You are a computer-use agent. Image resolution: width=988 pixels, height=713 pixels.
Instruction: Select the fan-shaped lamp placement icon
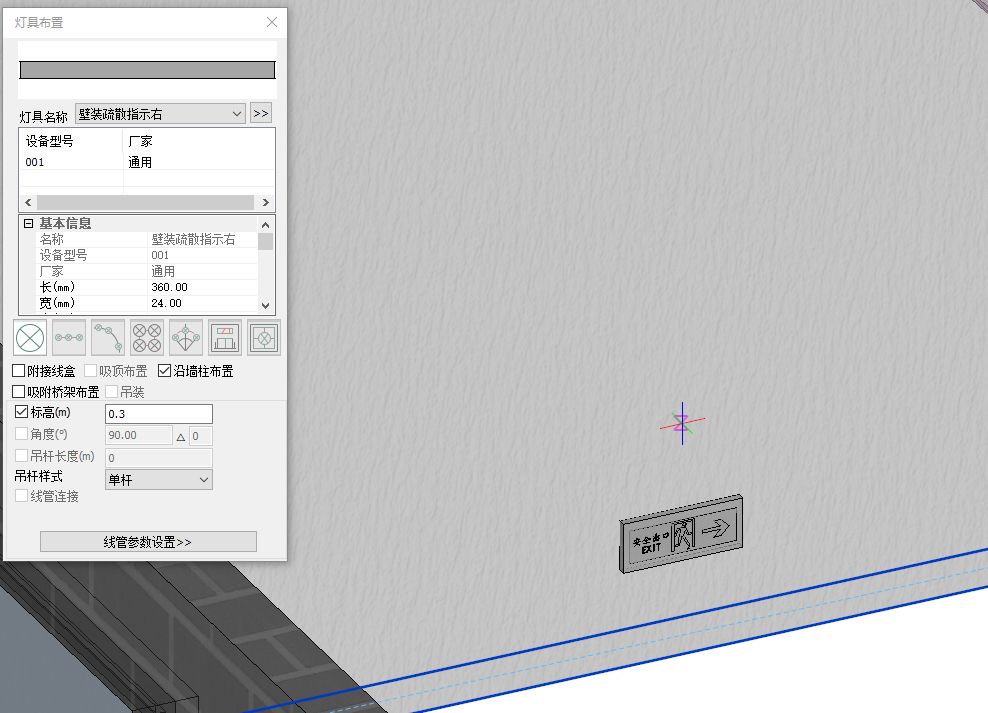[x=186, y=338]
